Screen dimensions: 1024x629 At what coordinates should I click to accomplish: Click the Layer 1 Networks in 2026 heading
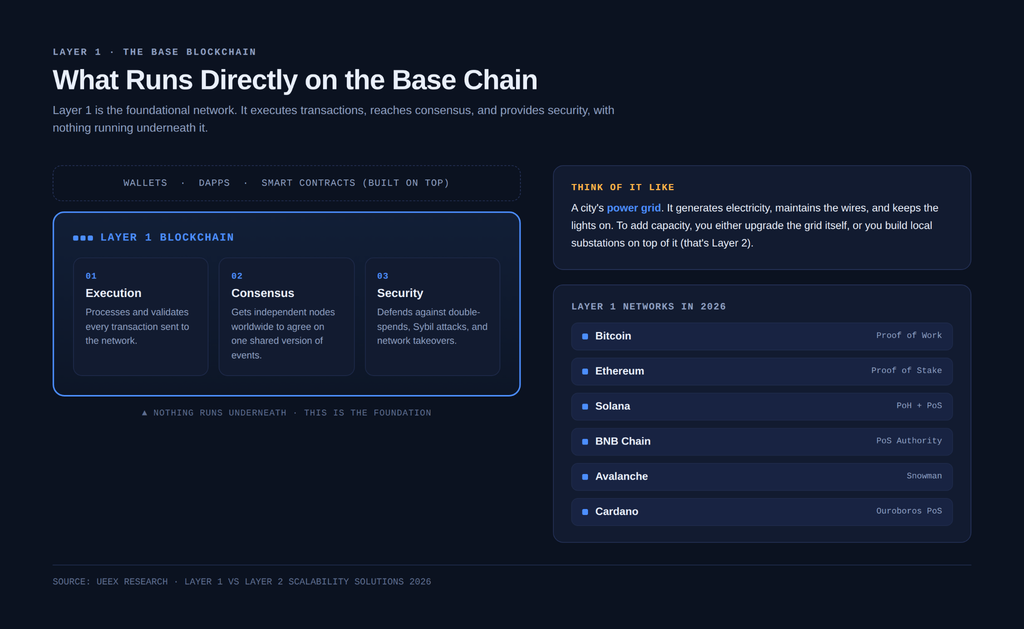(x=648, y=307)
